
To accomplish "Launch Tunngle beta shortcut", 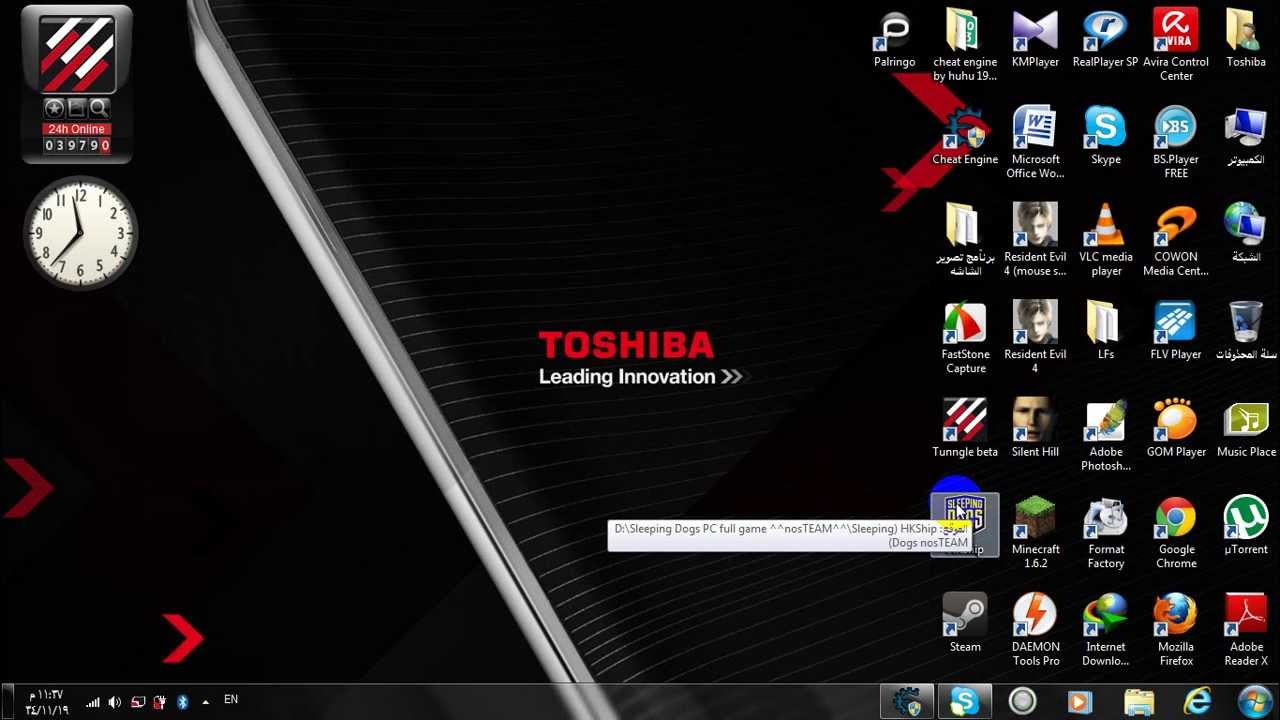I will point(965,428).
